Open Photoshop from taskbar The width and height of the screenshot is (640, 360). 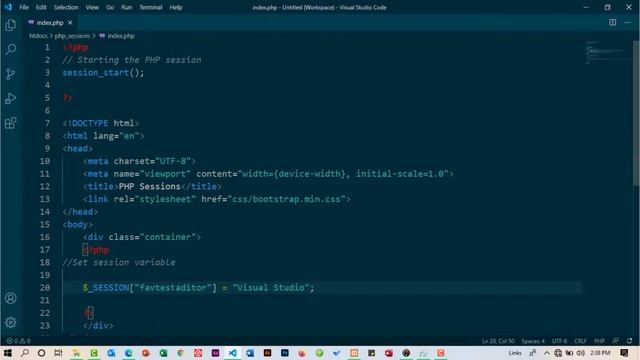tap(284, 353)
